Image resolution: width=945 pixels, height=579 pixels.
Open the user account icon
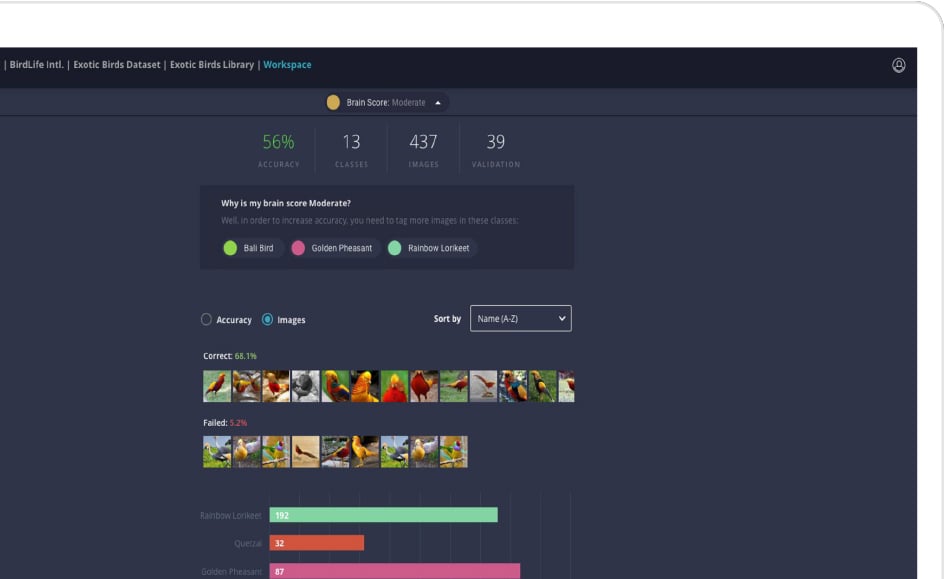898,64
